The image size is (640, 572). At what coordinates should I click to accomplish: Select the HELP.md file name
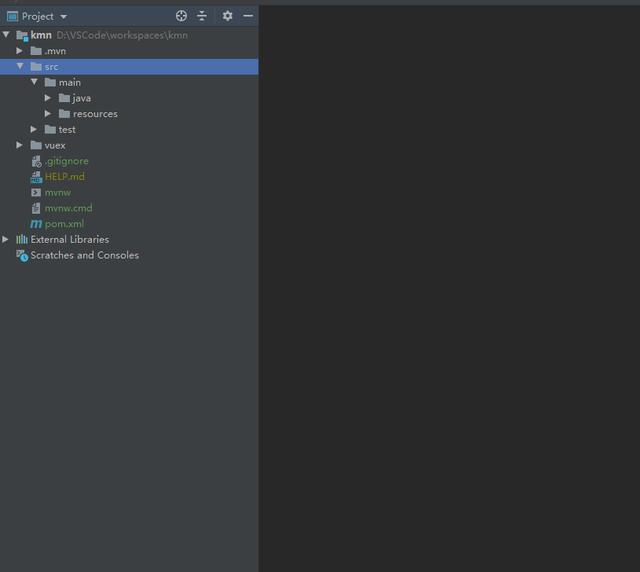click(64, 177)
